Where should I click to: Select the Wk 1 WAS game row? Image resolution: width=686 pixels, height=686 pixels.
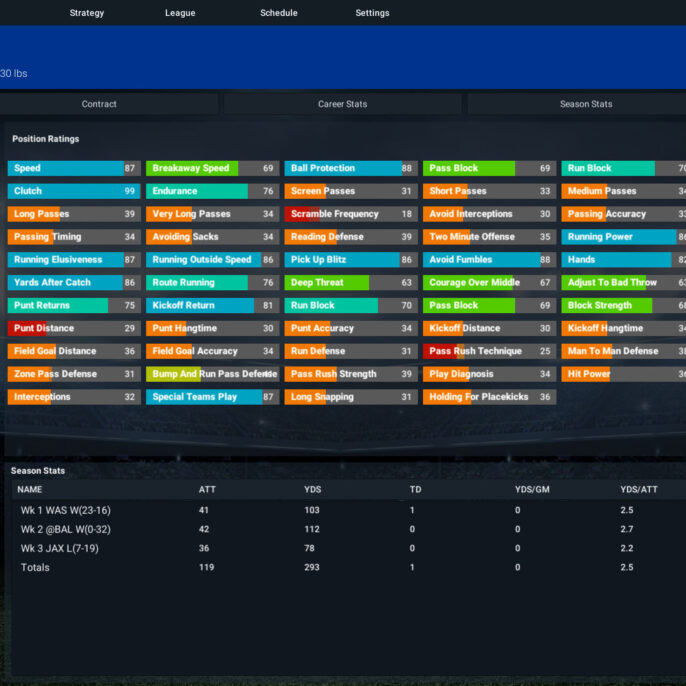point(349,510)
